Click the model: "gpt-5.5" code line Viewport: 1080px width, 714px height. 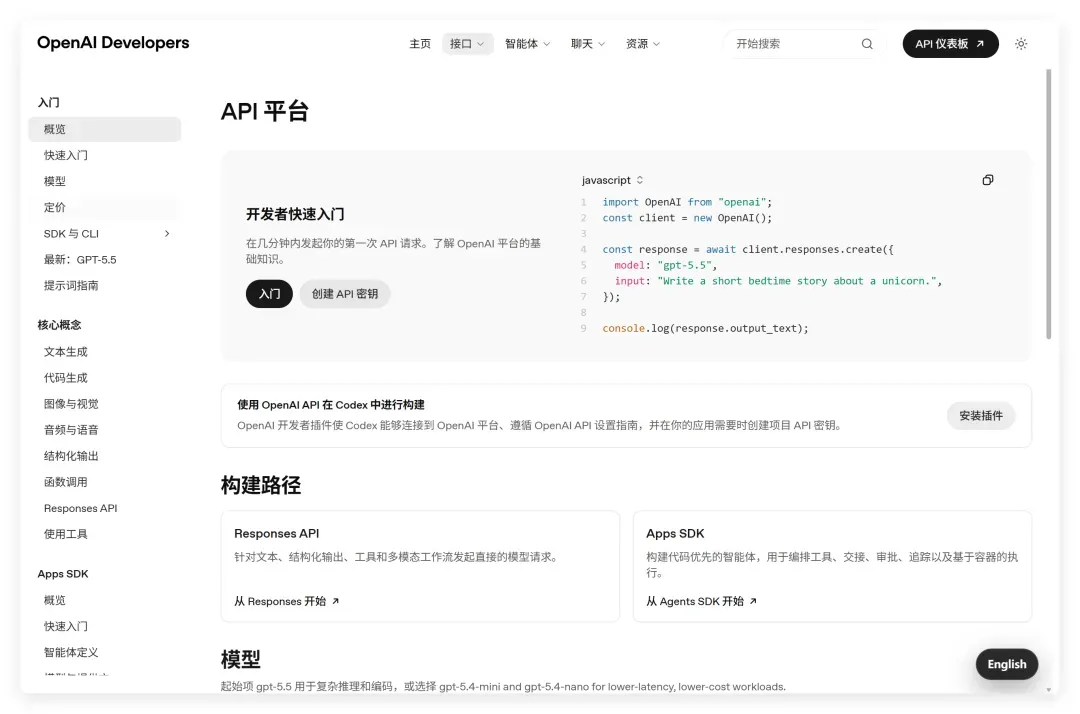pyautogui.click(x=665, y=266)
